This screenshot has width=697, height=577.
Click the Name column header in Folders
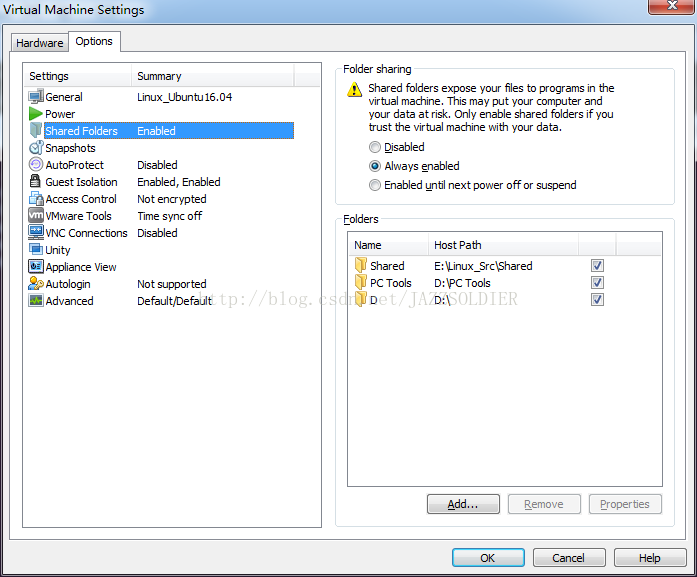point(388,245)
